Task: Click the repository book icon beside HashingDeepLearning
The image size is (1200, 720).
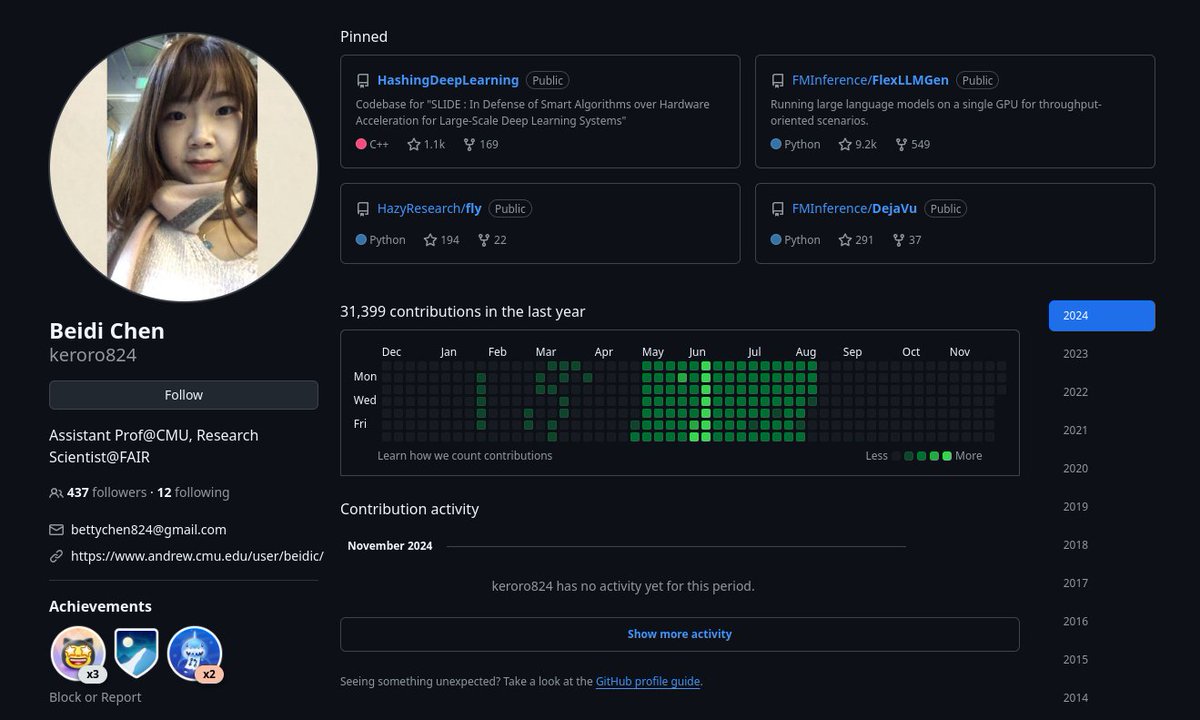Action: (x=362, y=80)
